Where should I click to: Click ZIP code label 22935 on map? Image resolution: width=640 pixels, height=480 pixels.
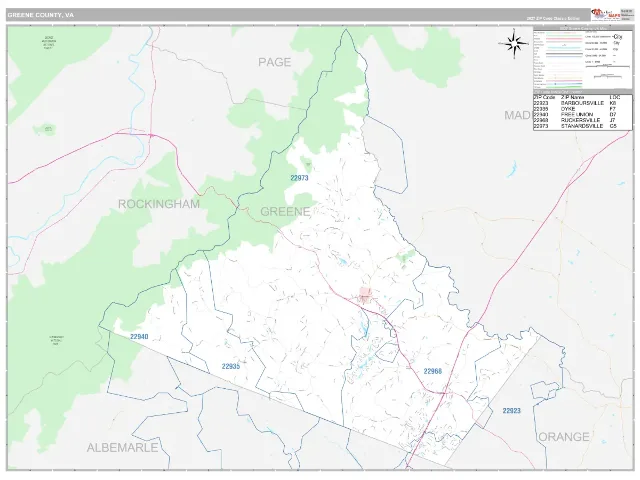pos(231,366)
